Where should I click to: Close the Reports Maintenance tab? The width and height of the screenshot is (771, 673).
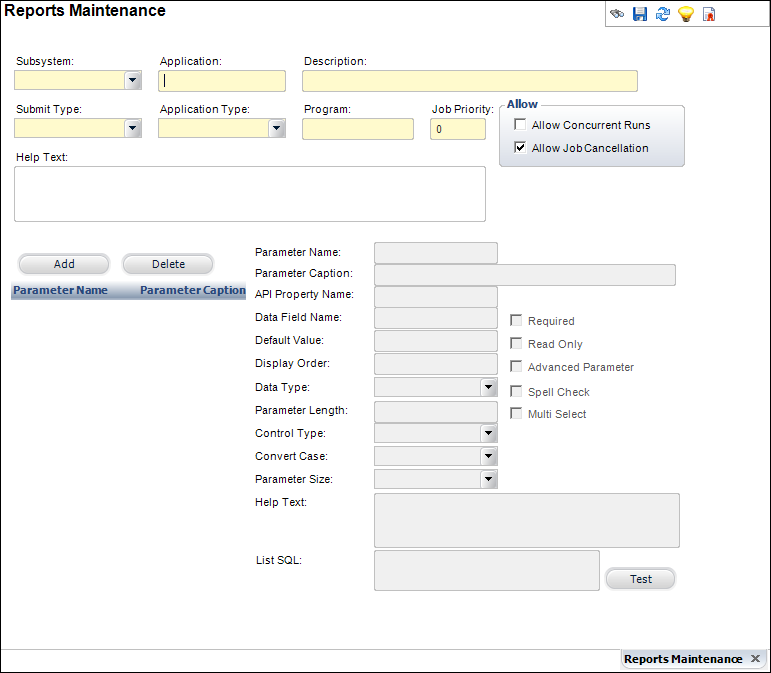click(x=756, y=658)
